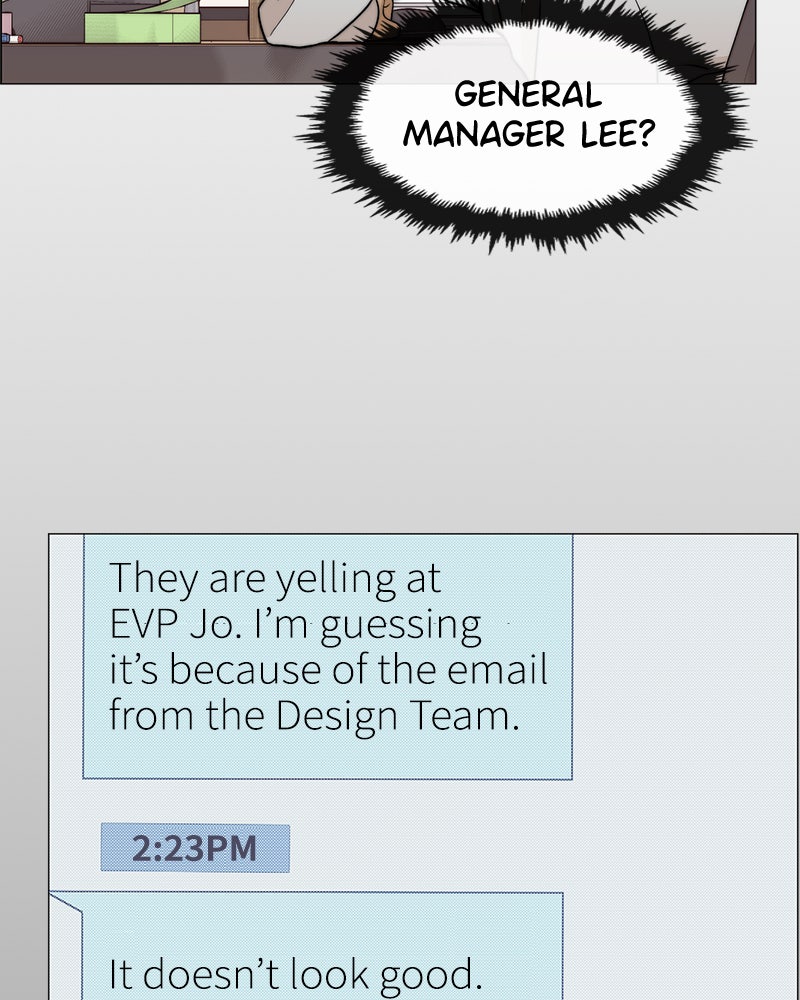
Task: Click the empty chat area right of the messages
Action: tap(684, 765)
